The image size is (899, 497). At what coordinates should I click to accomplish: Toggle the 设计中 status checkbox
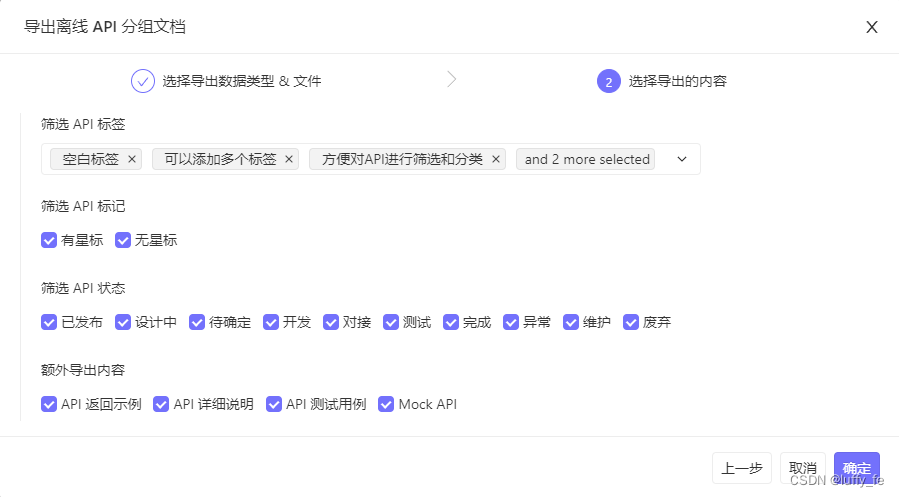click(x=123, y=322)
